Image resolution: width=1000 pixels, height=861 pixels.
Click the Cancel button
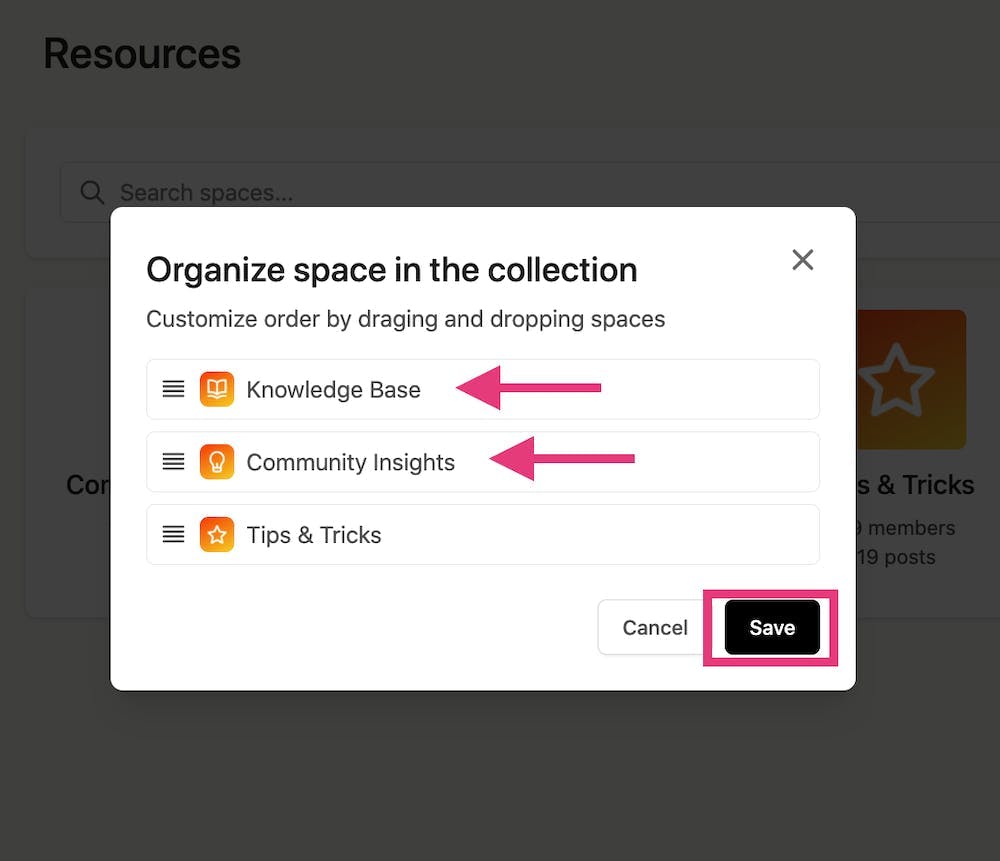[x=654, y=627]
